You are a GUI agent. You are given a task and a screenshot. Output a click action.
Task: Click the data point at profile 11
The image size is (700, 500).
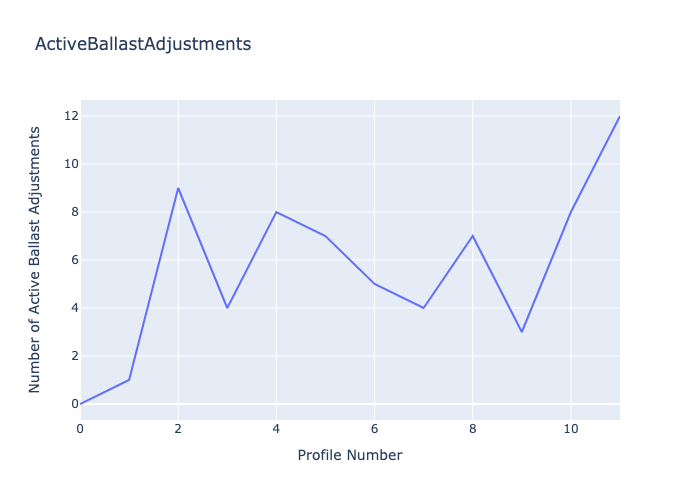619,116
